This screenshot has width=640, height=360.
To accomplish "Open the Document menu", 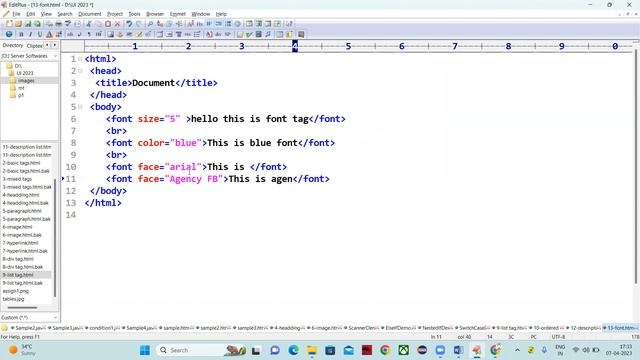I will pos(89,14).
